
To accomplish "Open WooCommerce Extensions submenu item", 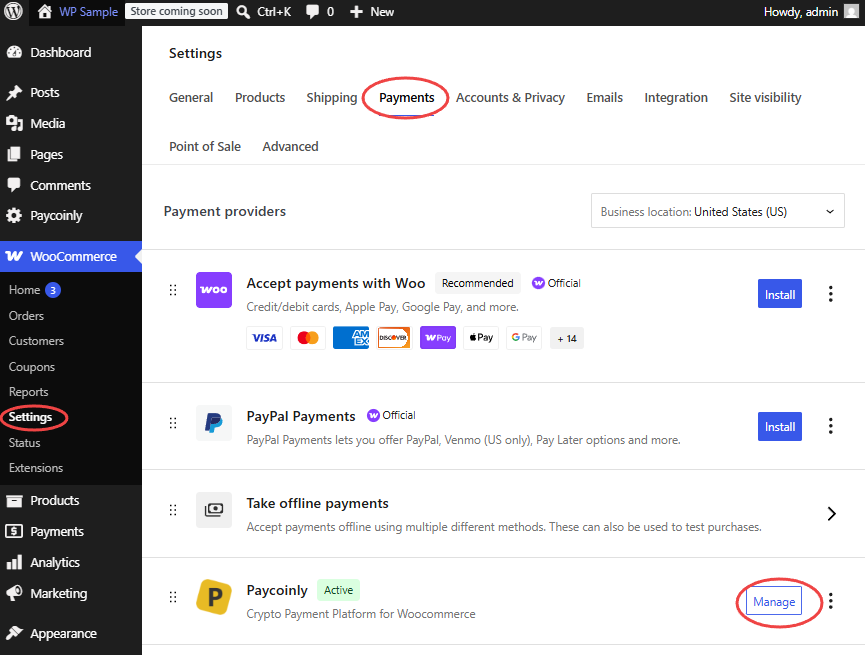I will click(x=36, y=468).
